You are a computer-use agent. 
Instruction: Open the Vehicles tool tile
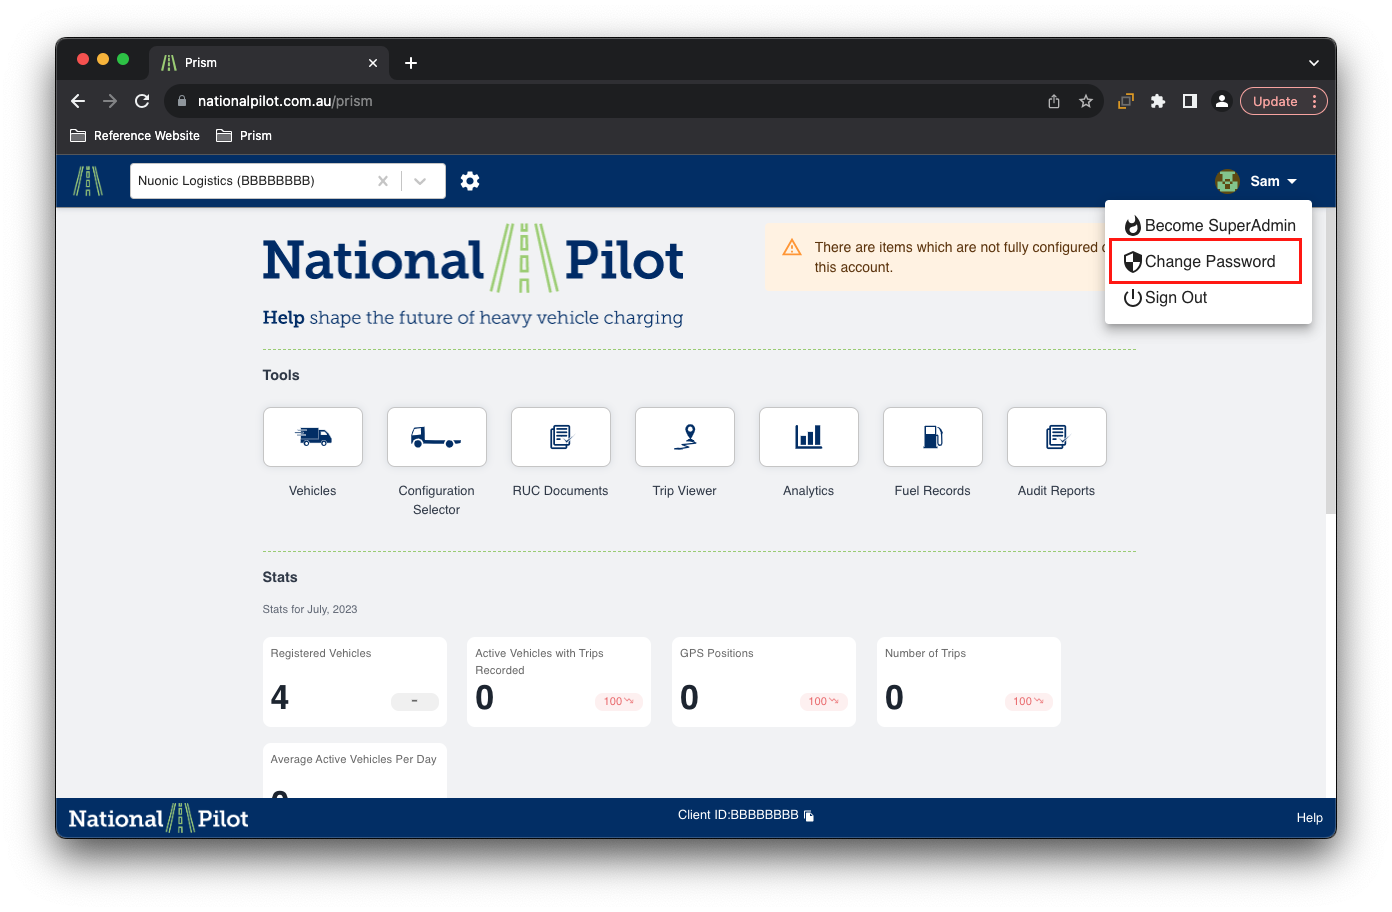point(313,437)
